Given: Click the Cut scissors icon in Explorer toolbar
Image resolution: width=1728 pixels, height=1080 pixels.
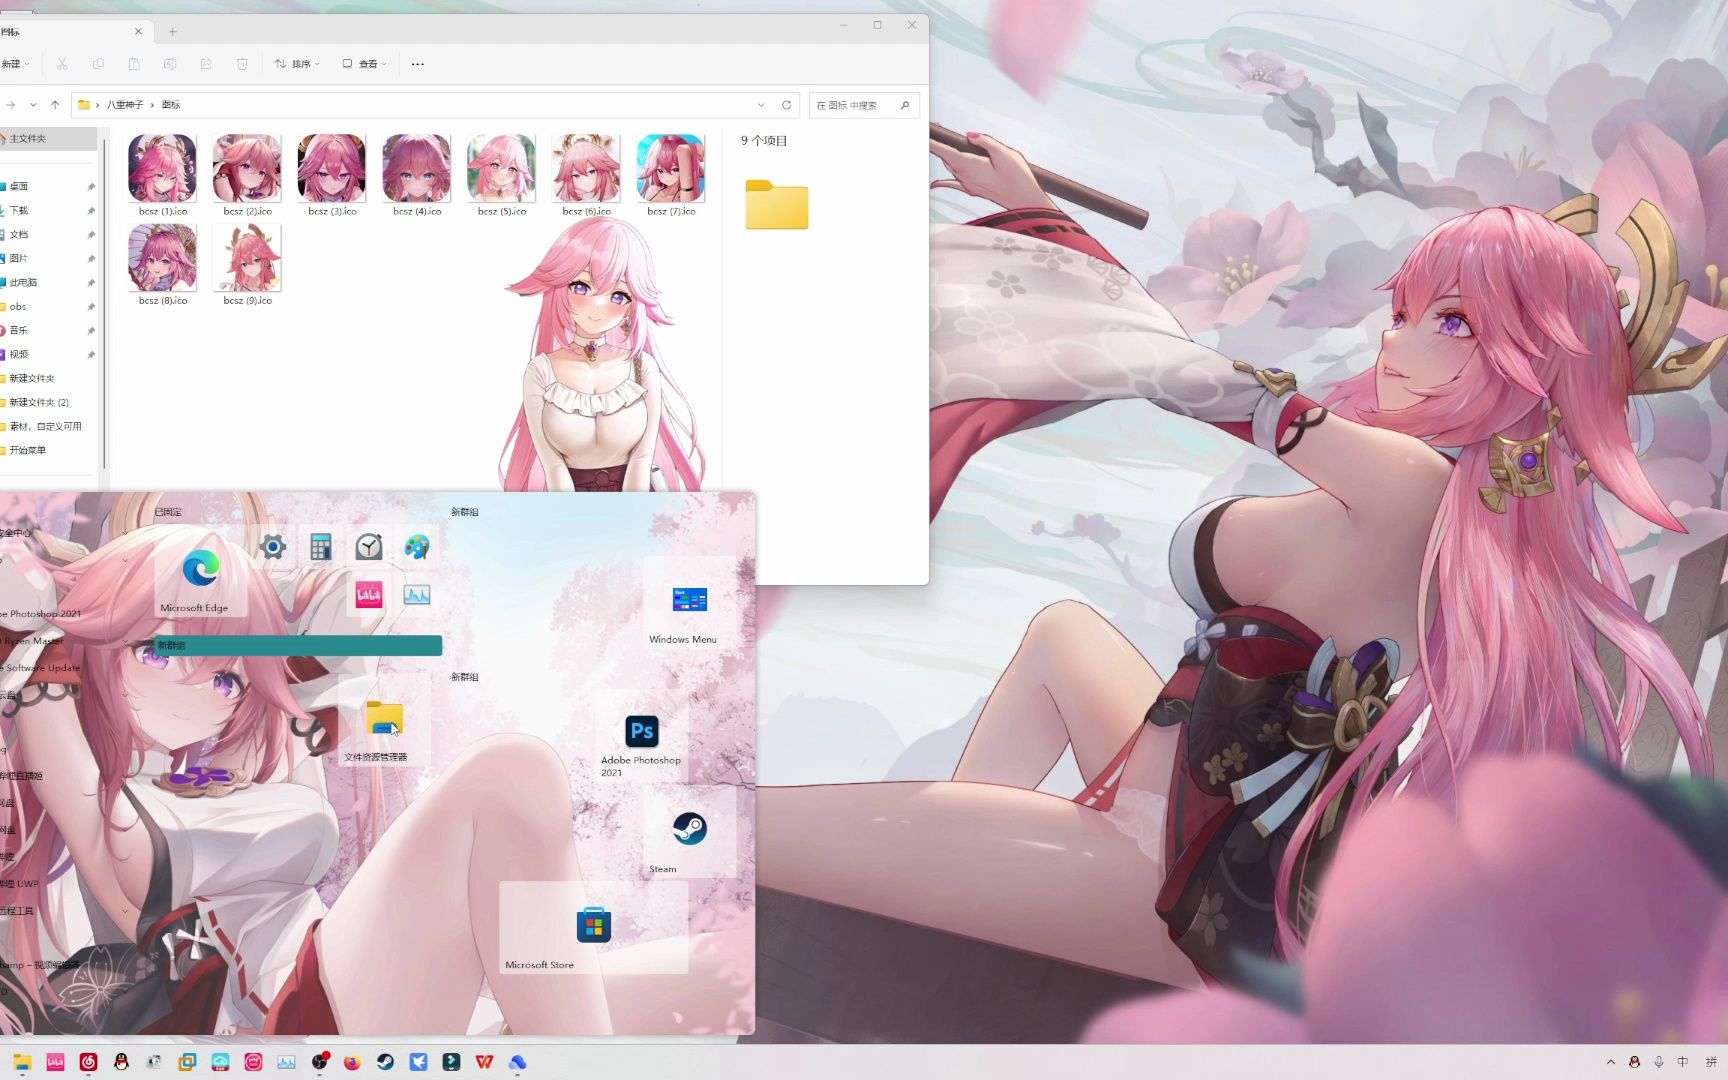Looking at the screenshot, I should click(62, 64).
